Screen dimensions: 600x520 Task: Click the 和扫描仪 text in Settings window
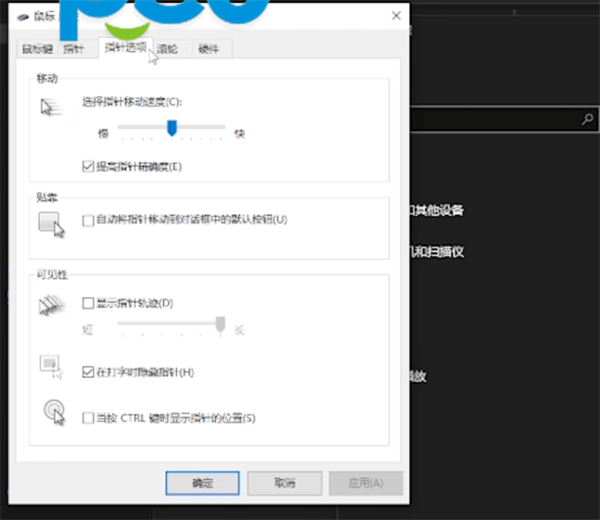439,252
